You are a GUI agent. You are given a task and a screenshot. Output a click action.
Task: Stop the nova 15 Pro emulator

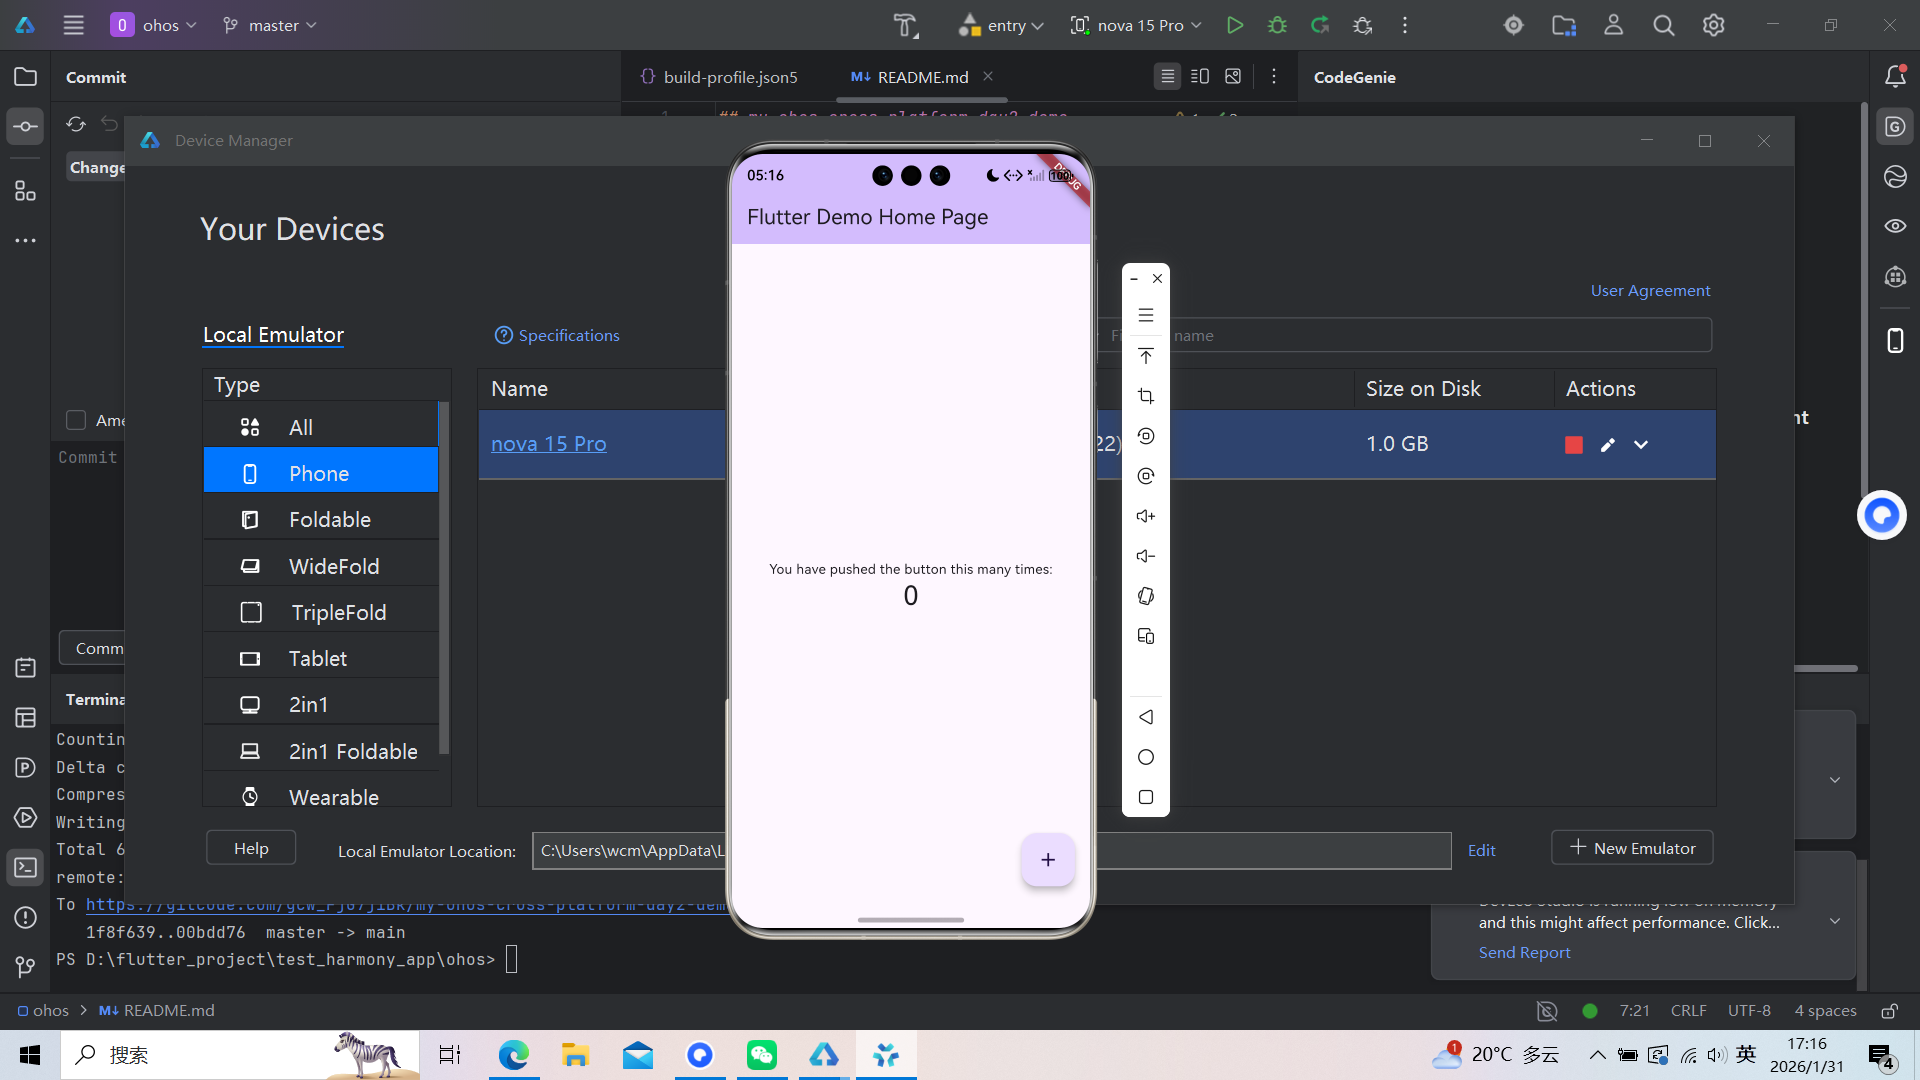1574,445
